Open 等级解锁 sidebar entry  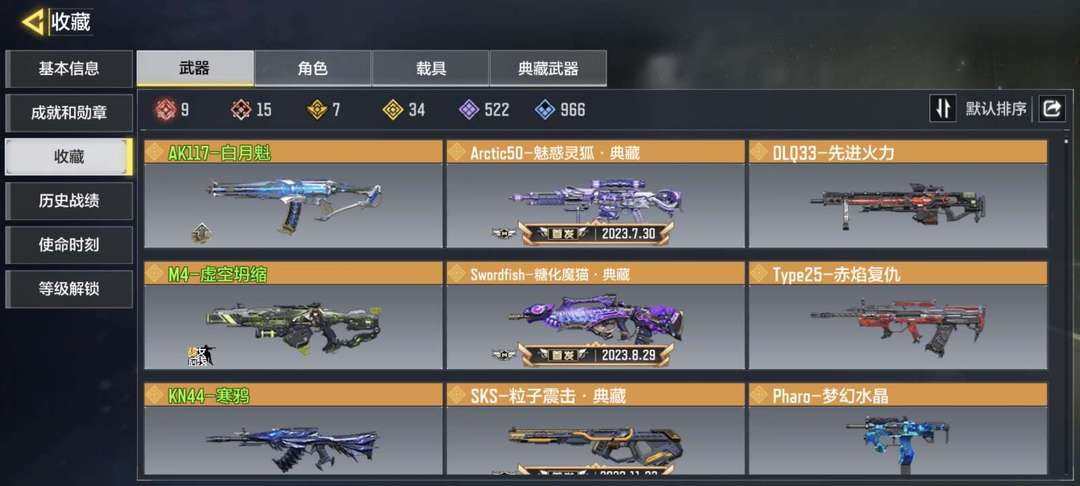[69, 289]
